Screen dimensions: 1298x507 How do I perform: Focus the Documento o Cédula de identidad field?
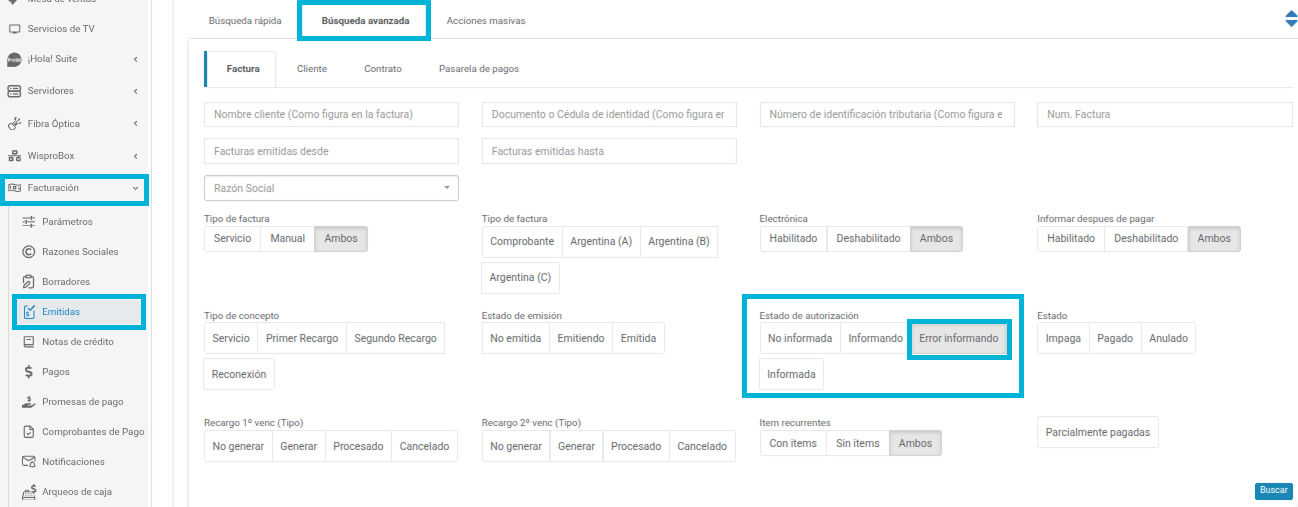pyautogui.click(x=609, y=114)
